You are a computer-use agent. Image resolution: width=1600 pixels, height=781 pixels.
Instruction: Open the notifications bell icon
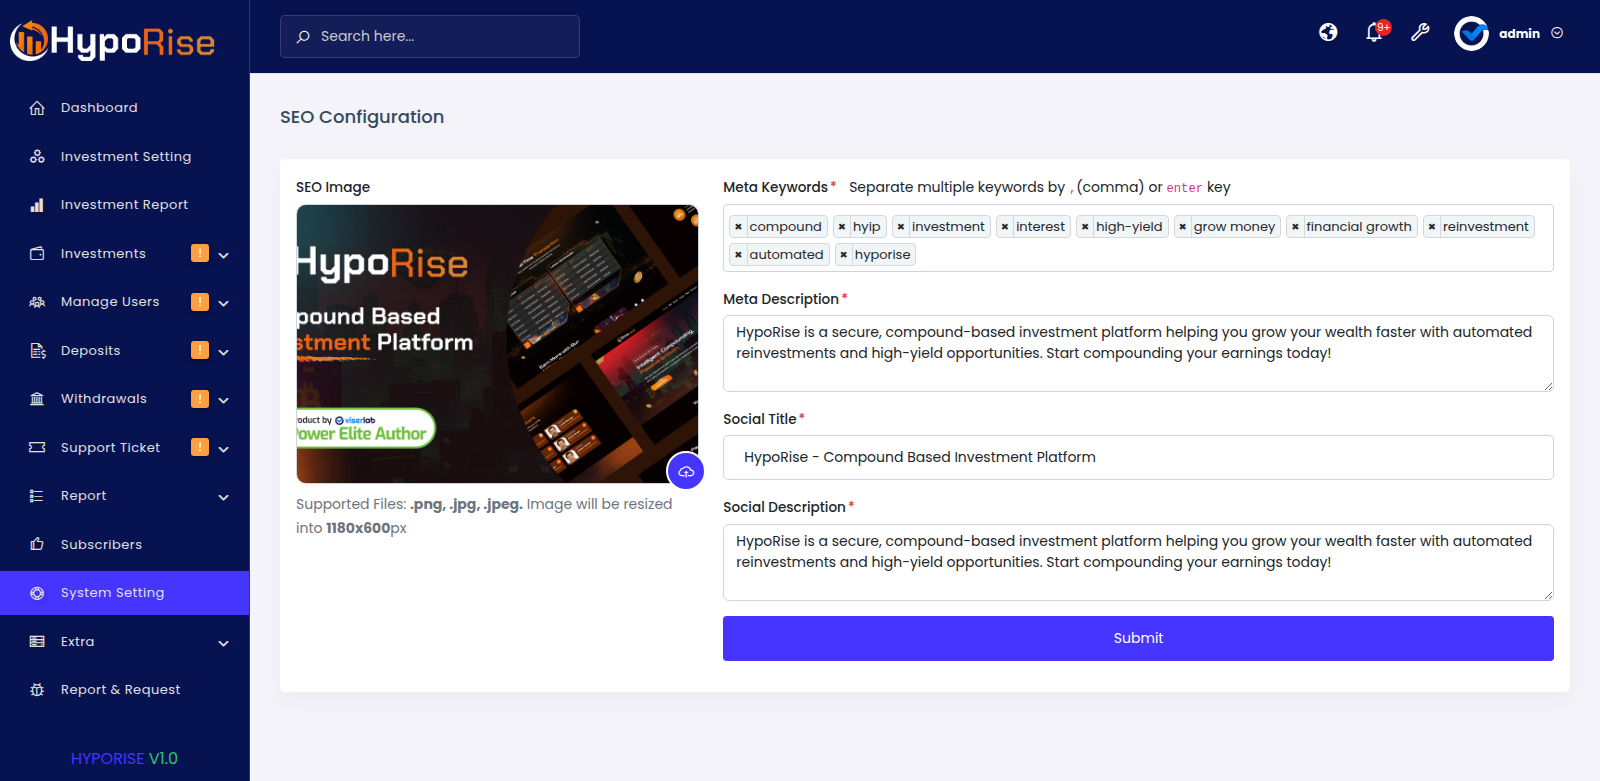tap(1375, 33)
